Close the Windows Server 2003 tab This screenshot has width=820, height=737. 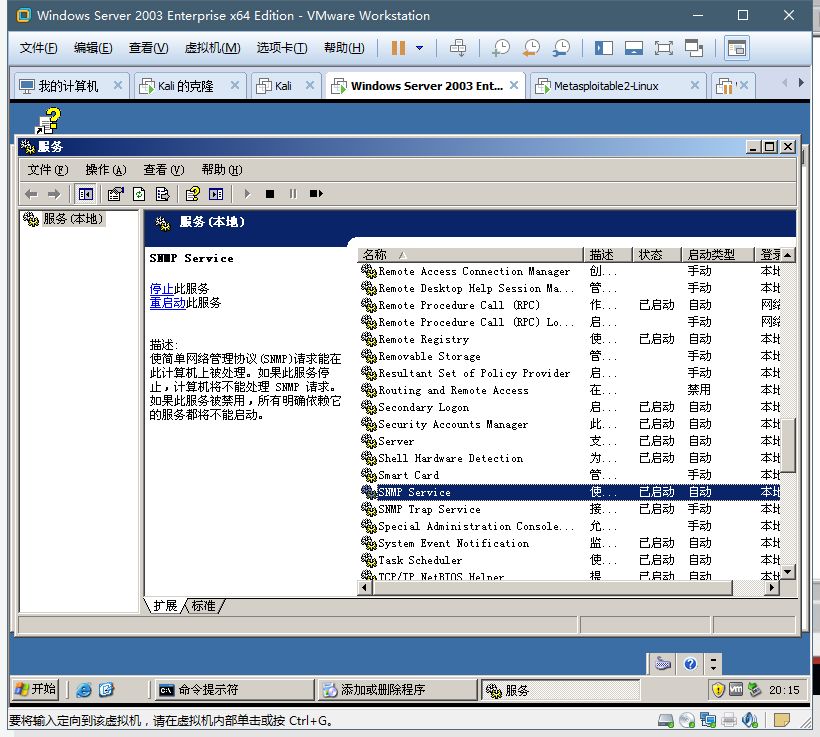tap(514, 85)
